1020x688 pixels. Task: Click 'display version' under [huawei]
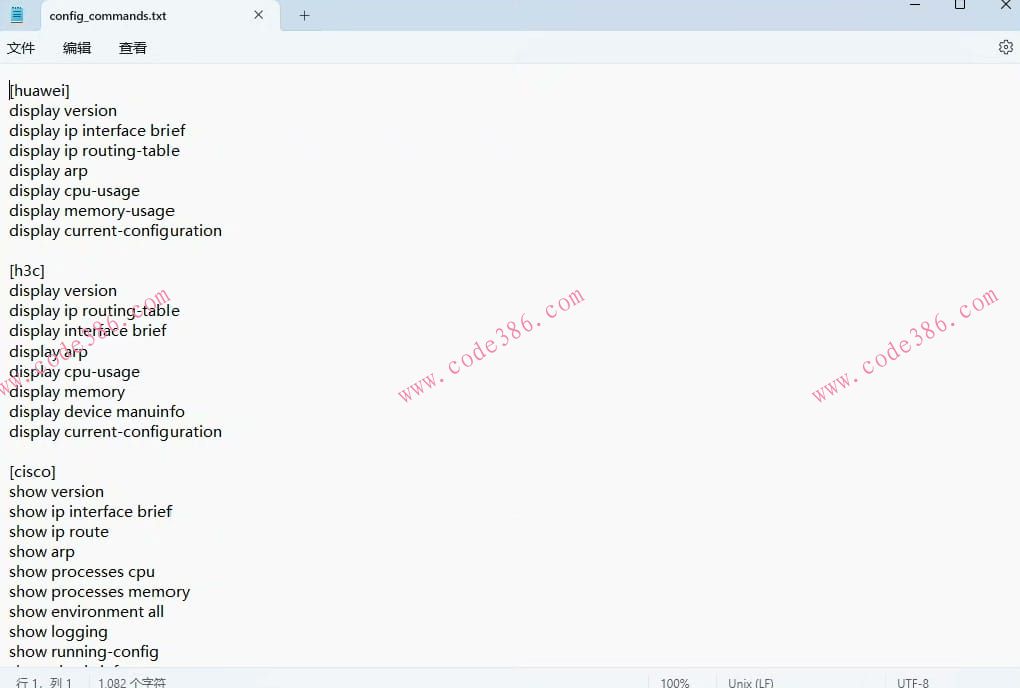click(63, 111)
